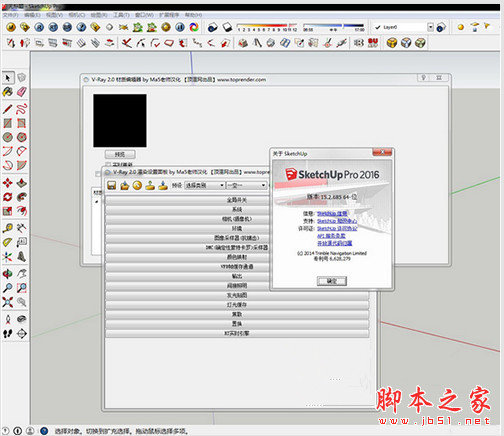Image resolution: width=504 pixels, height=436 pixels.
Task: Toggle the checkbox below the preview button
Action: (x=108, y=164)
